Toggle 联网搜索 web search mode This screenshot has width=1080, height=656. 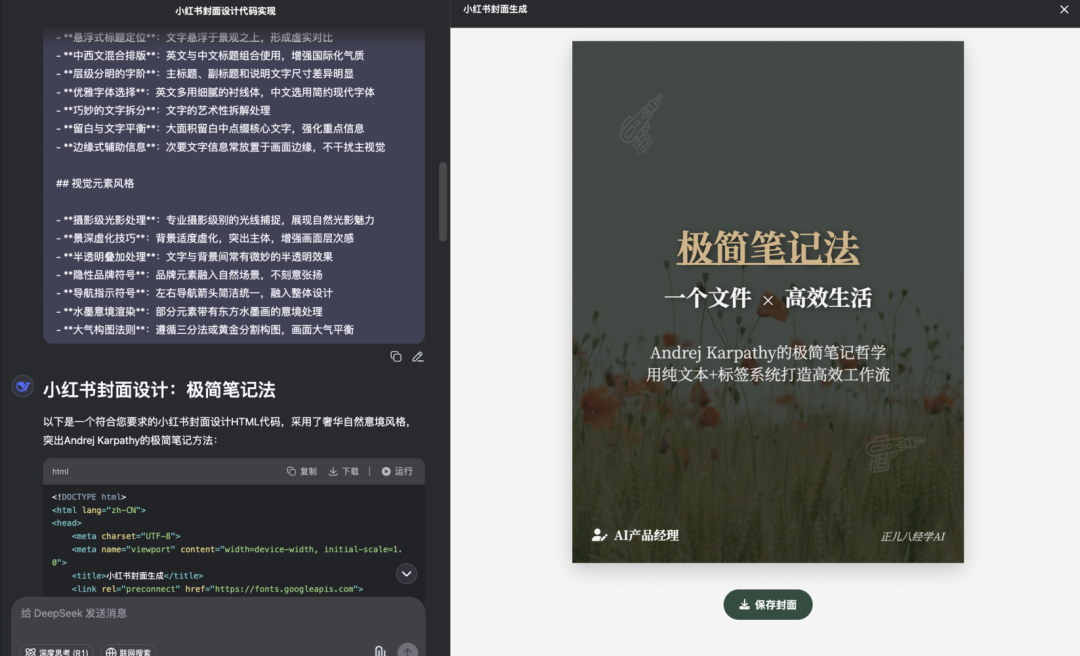127,652
